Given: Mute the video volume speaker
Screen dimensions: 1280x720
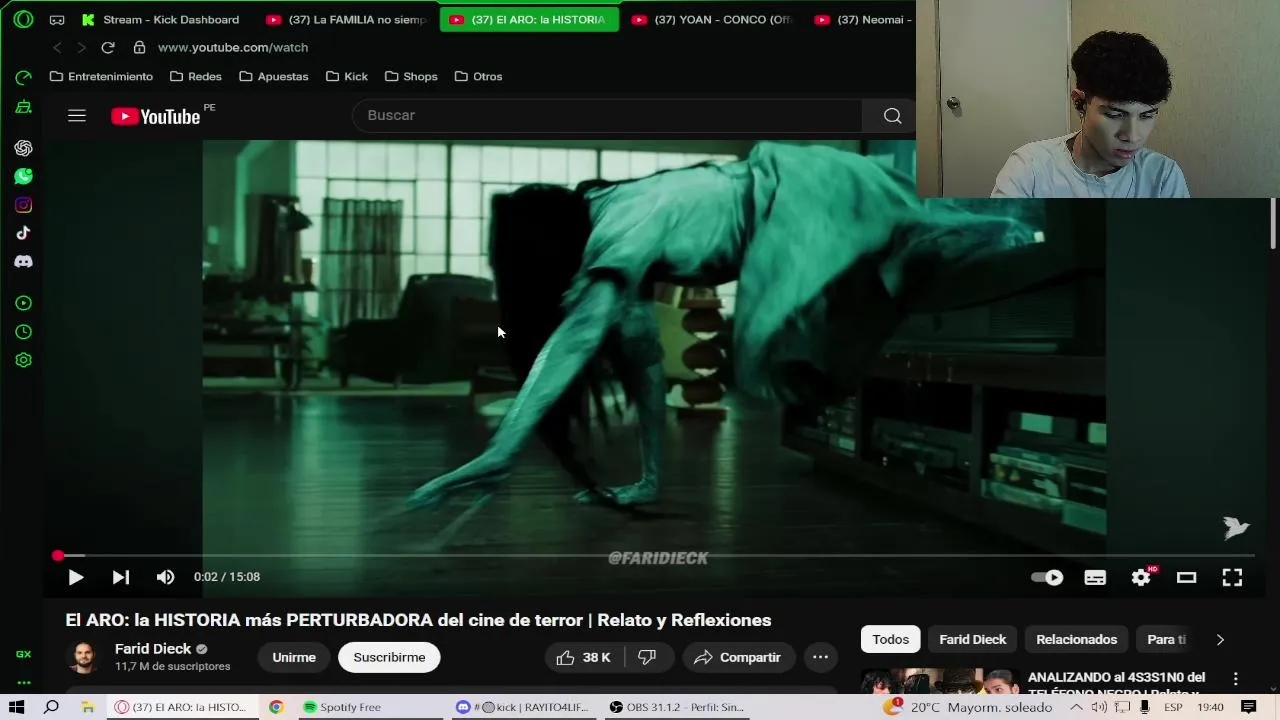Looking at the screenshot, I should coord(165,577).
